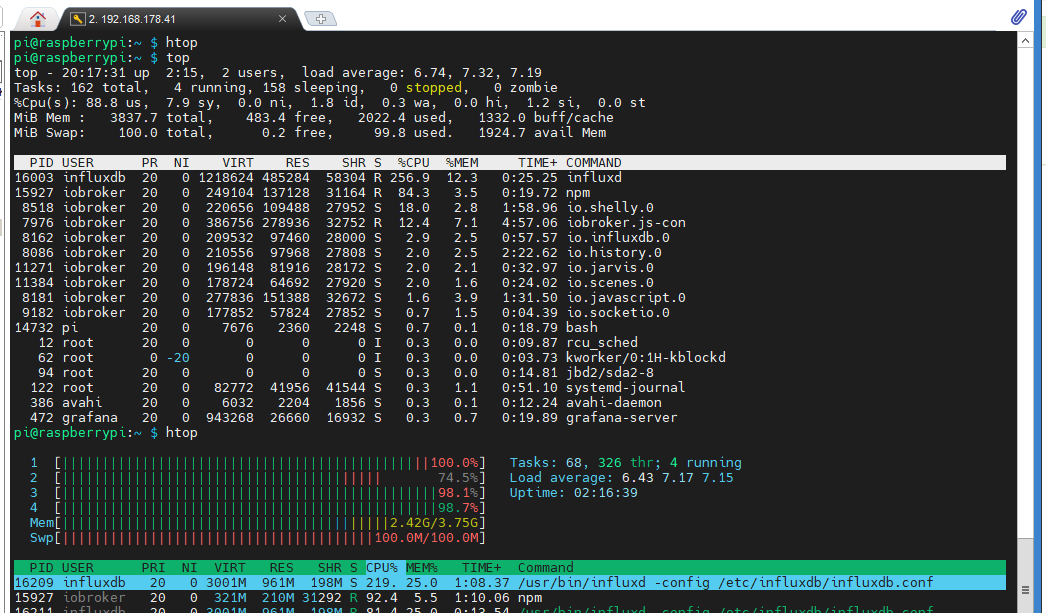Click the Swp usage meter bar
The width and height of the screenshot is (1046, 613).
coord(270,538)
